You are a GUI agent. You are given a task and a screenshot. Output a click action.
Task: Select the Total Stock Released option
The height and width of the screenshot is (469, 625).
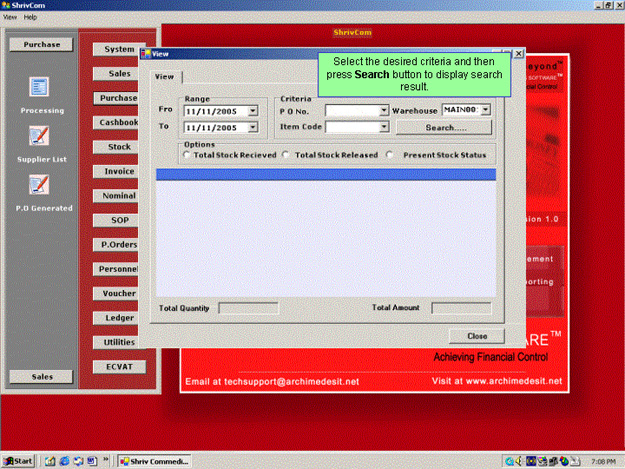click(287, 156)
